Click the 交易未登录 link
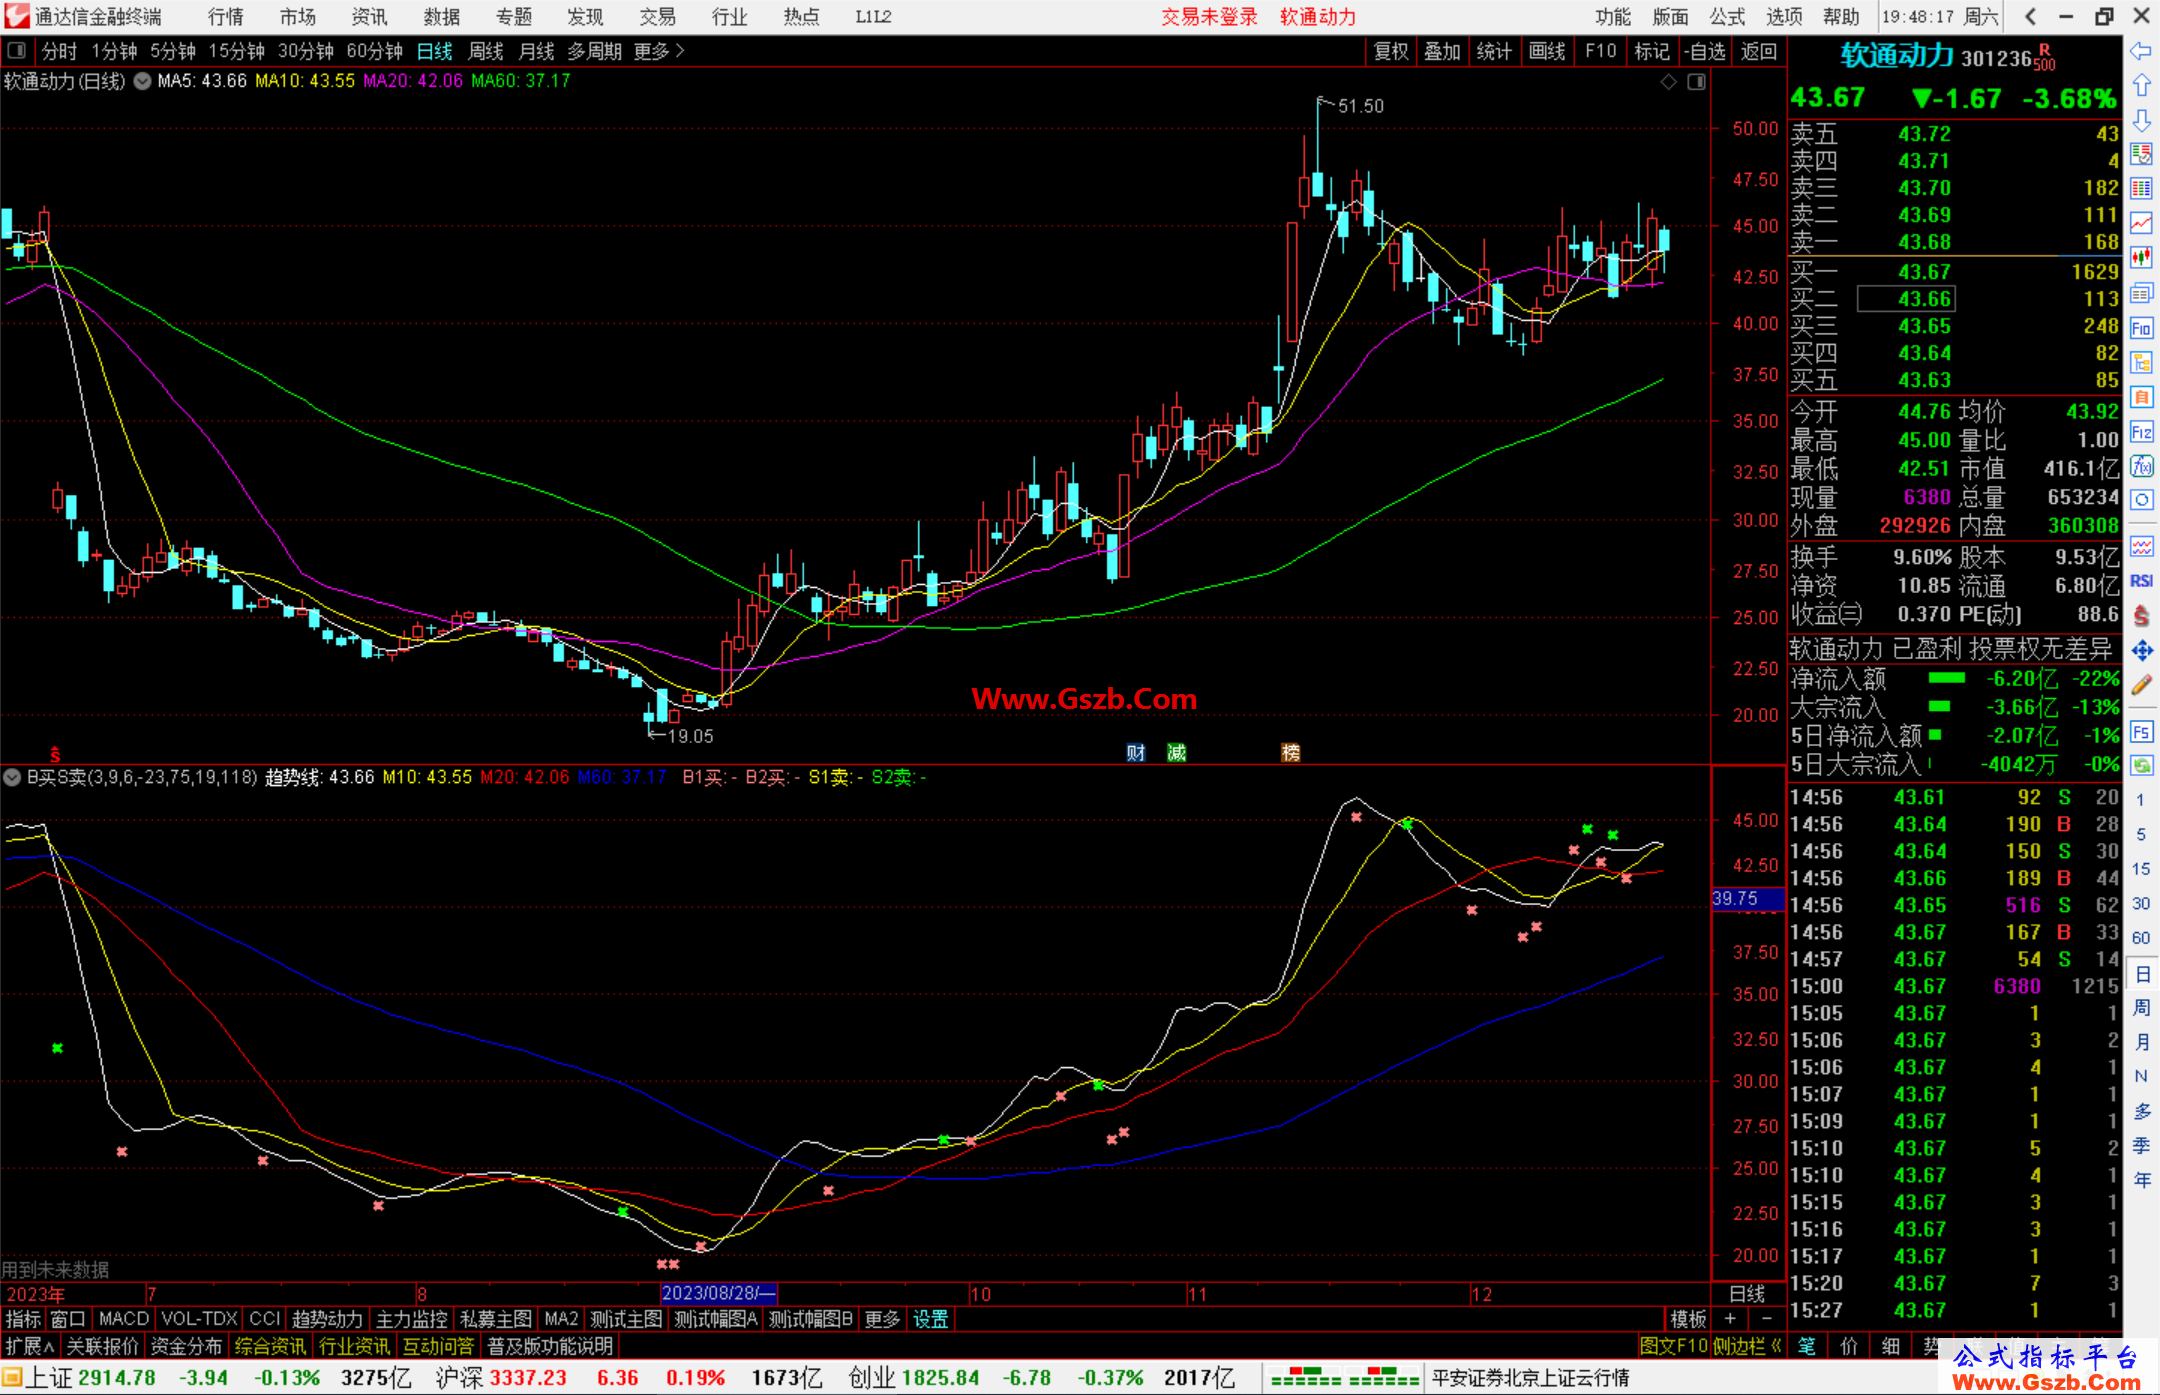Image resolution: width=2160 pixels, height=1395 pixels. [1209, 17]
